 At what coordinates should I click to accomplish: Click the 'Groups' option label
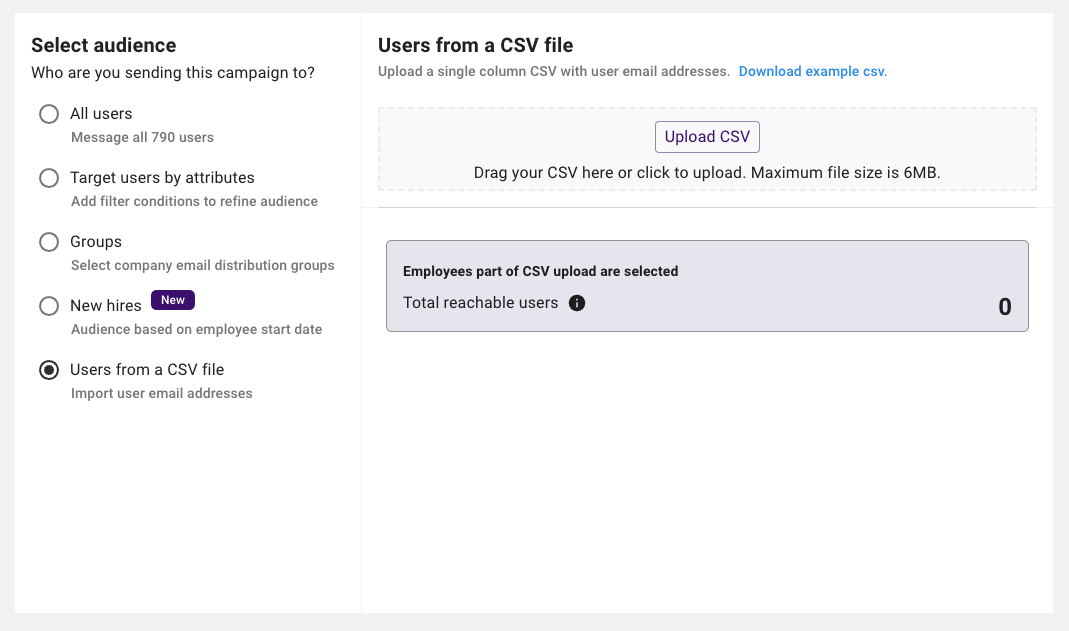96,242
